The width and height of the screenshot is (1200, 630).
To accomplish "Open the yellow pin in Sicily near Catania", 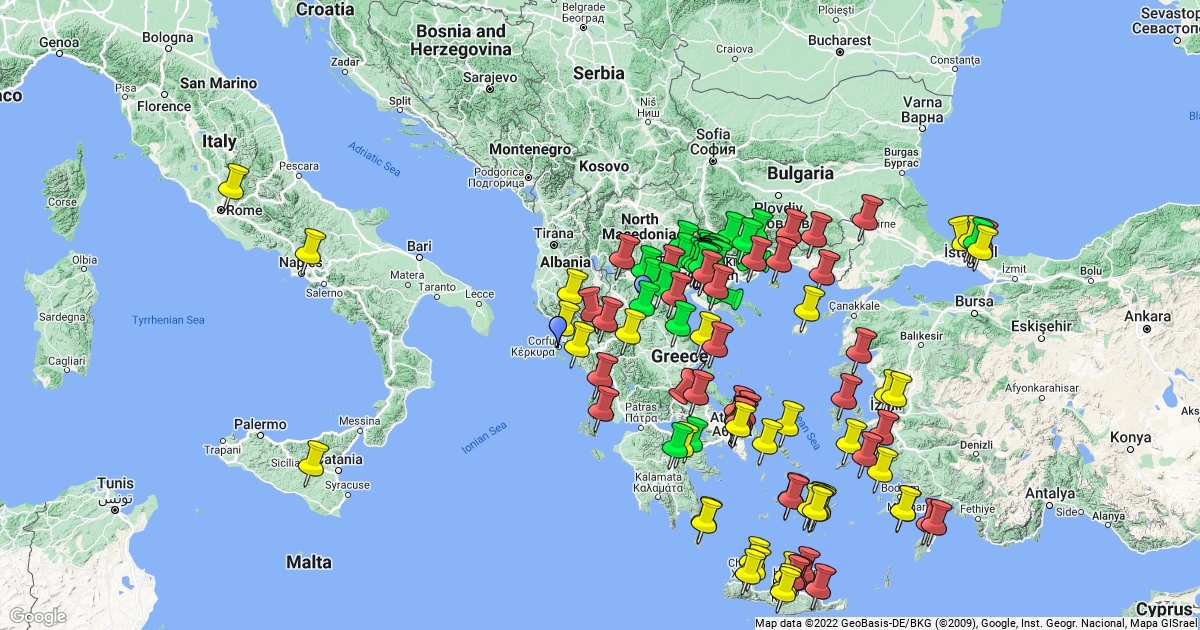I will tap(315, 458).
